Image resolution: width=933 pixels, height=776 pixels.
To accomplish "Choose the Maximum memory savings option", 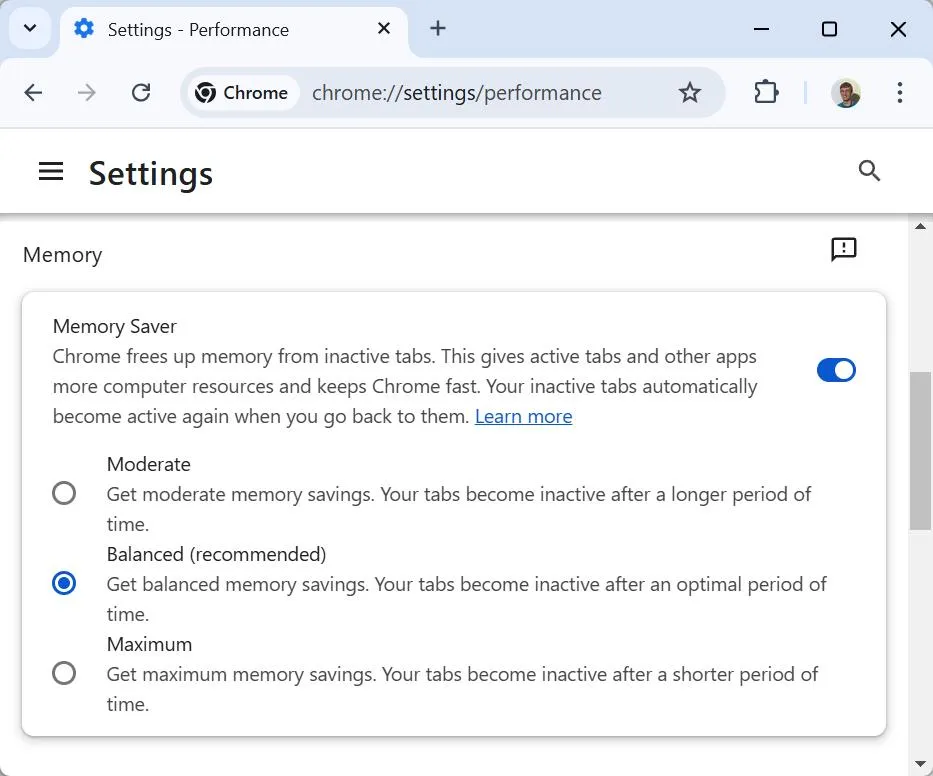I will [x=64, y=674].
